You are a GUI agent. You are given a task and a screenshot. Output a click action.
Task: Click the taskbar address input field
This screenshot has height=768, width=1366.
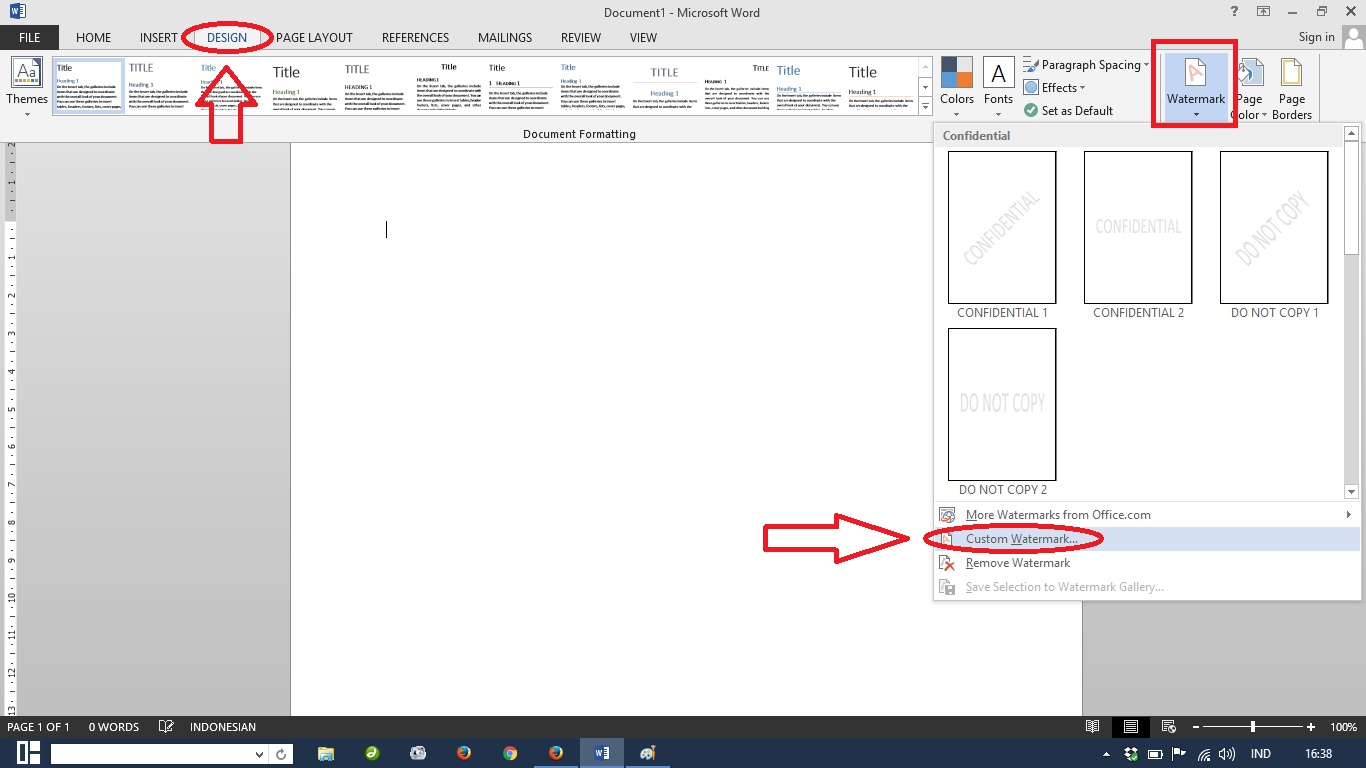[x=150, y=754]
